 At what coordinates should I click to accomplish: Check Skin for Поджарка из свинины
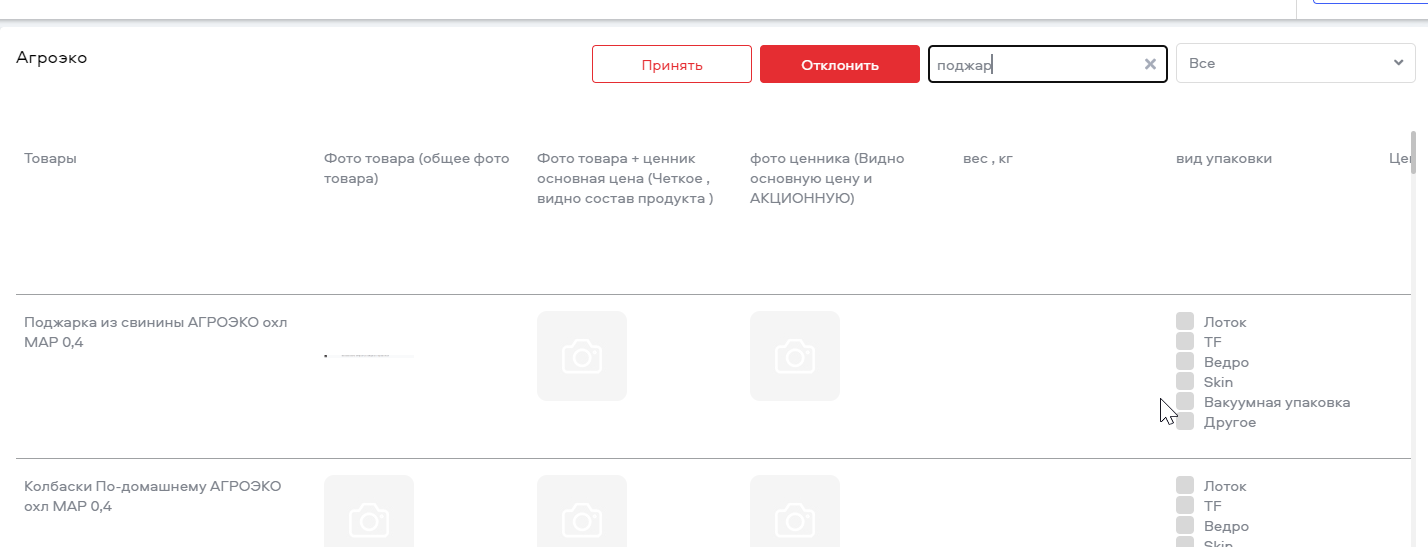[x=1185, y=381]
